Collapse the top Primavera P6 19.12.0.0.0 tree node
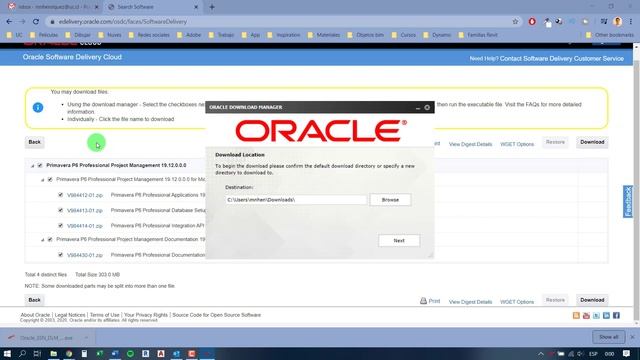This screenshot has height=360, width=640. click(x=33, y=166)
